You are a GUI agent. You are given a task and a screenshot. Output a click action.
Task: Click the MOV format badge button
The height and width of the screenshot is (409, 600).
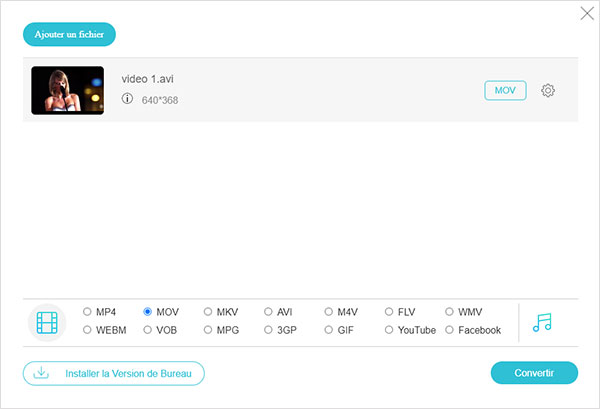505,91
